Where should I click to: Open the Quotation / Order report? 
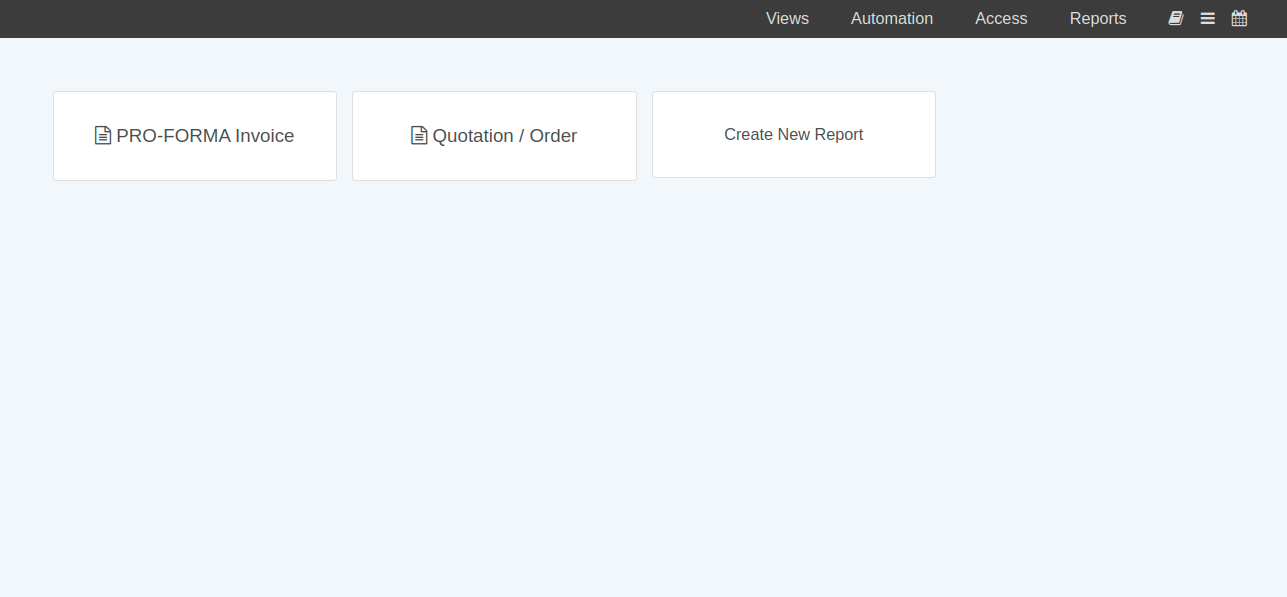[494, 136]
